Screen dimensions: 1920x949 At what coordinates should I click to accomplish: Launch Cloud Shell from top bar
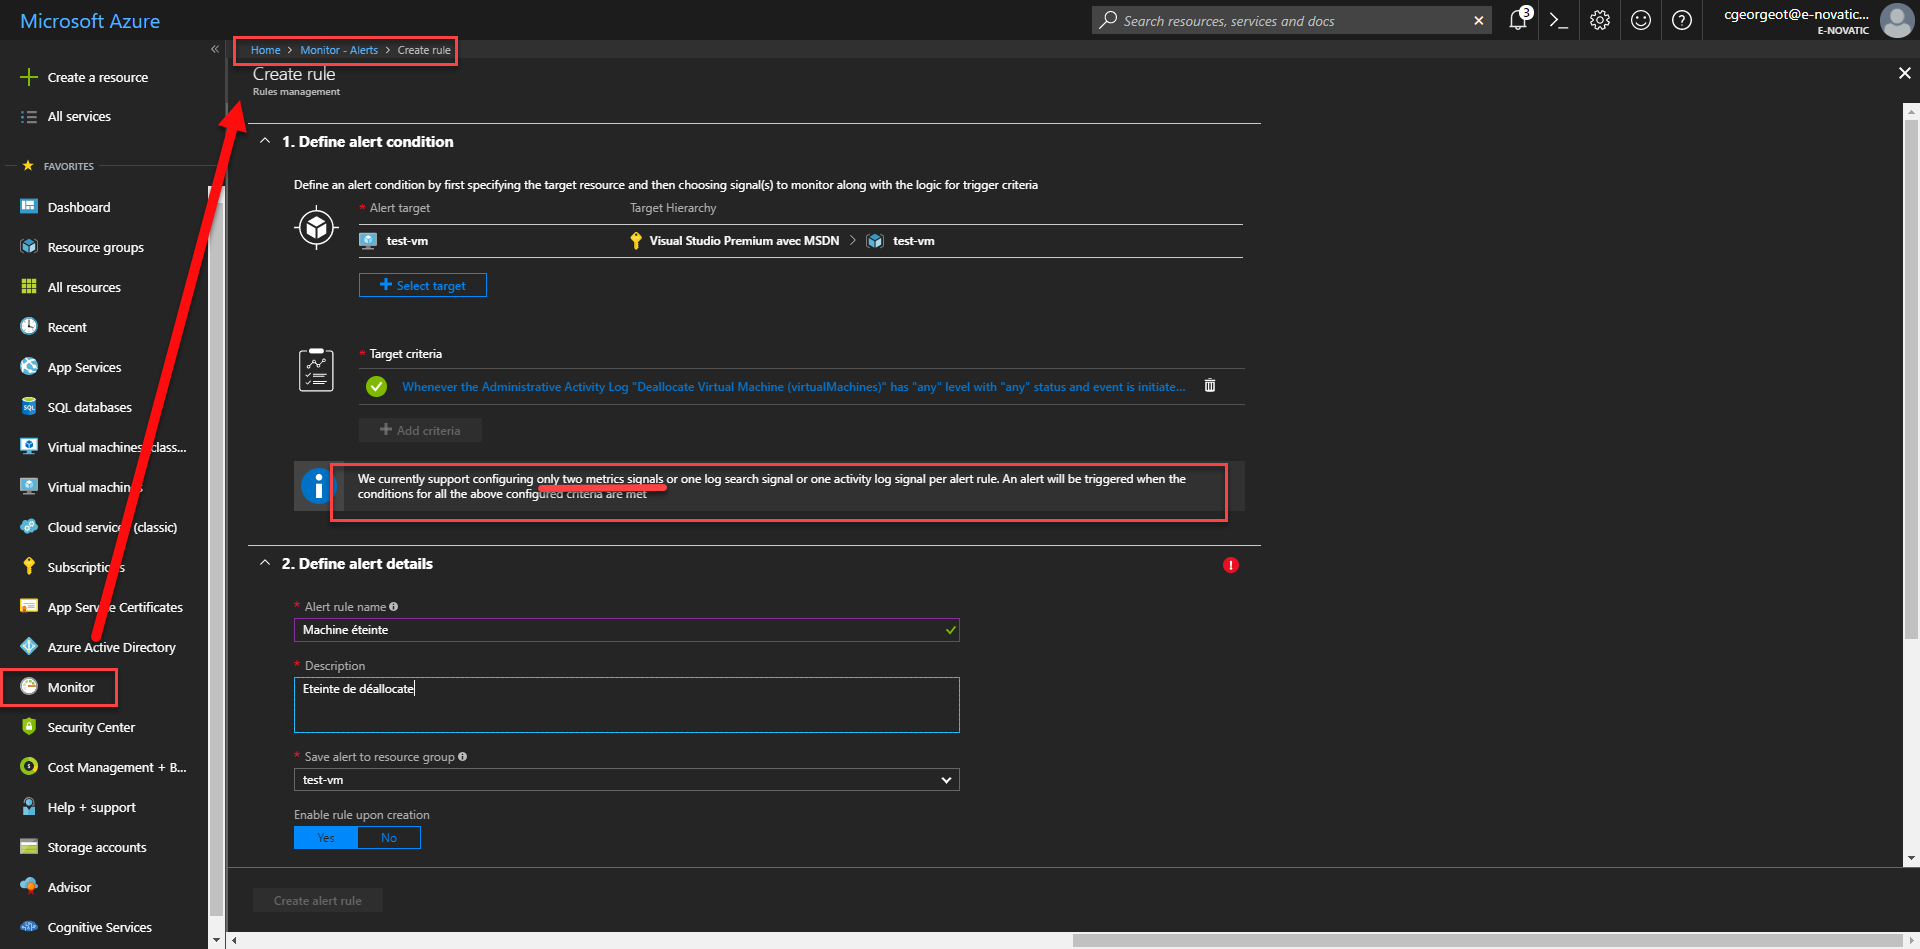tap(1558, 20)
